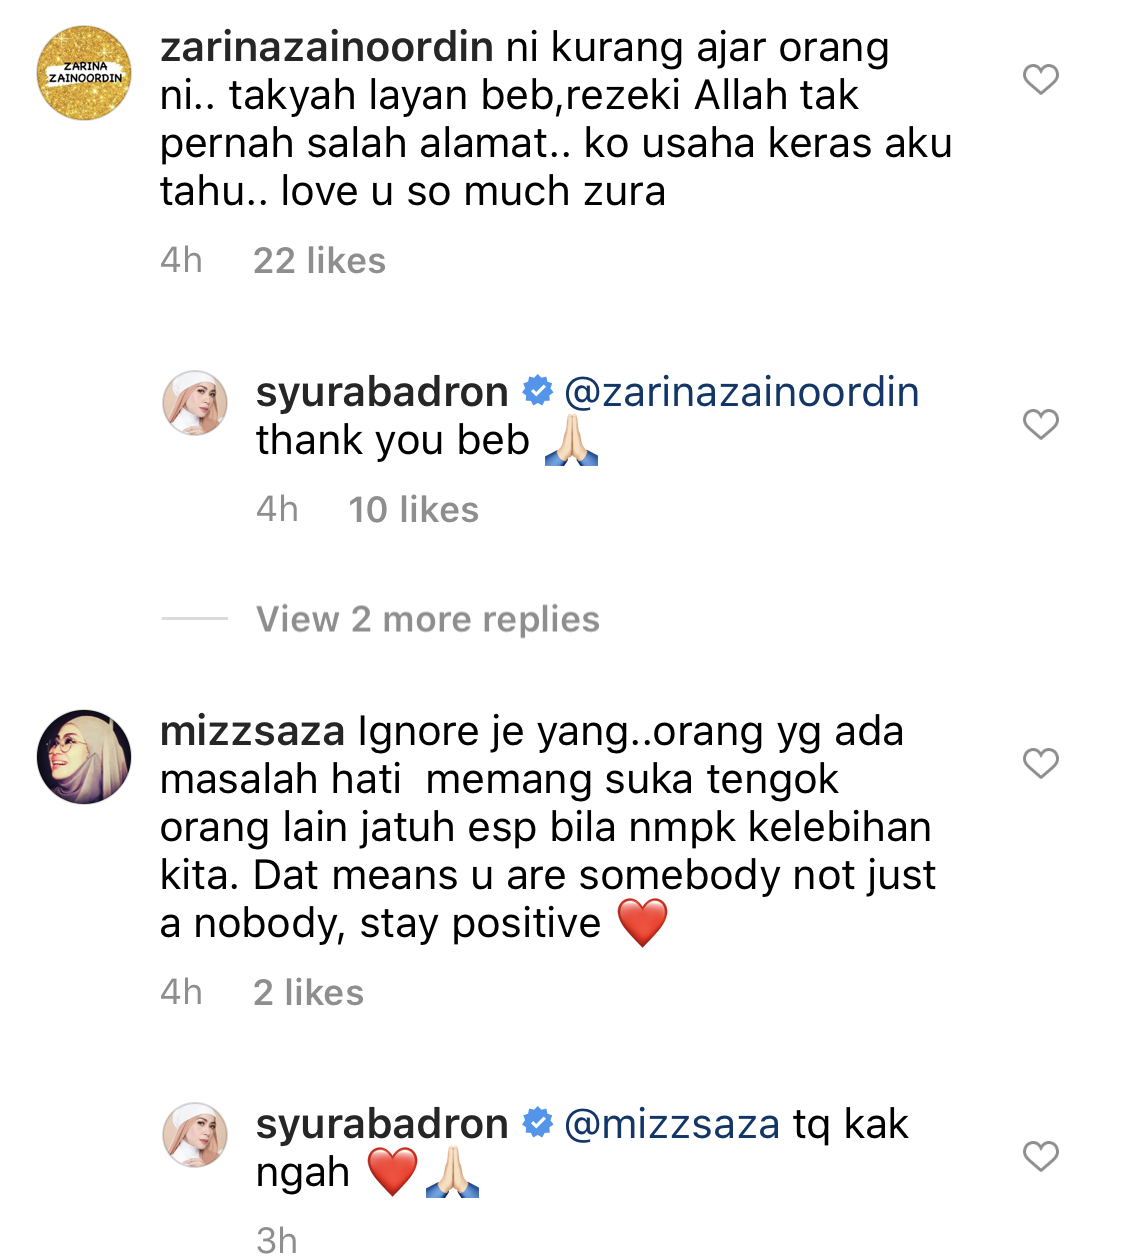Tap verified badge beside syurabadron's first reply
1125x1260 pixels.
pos(537,391)
